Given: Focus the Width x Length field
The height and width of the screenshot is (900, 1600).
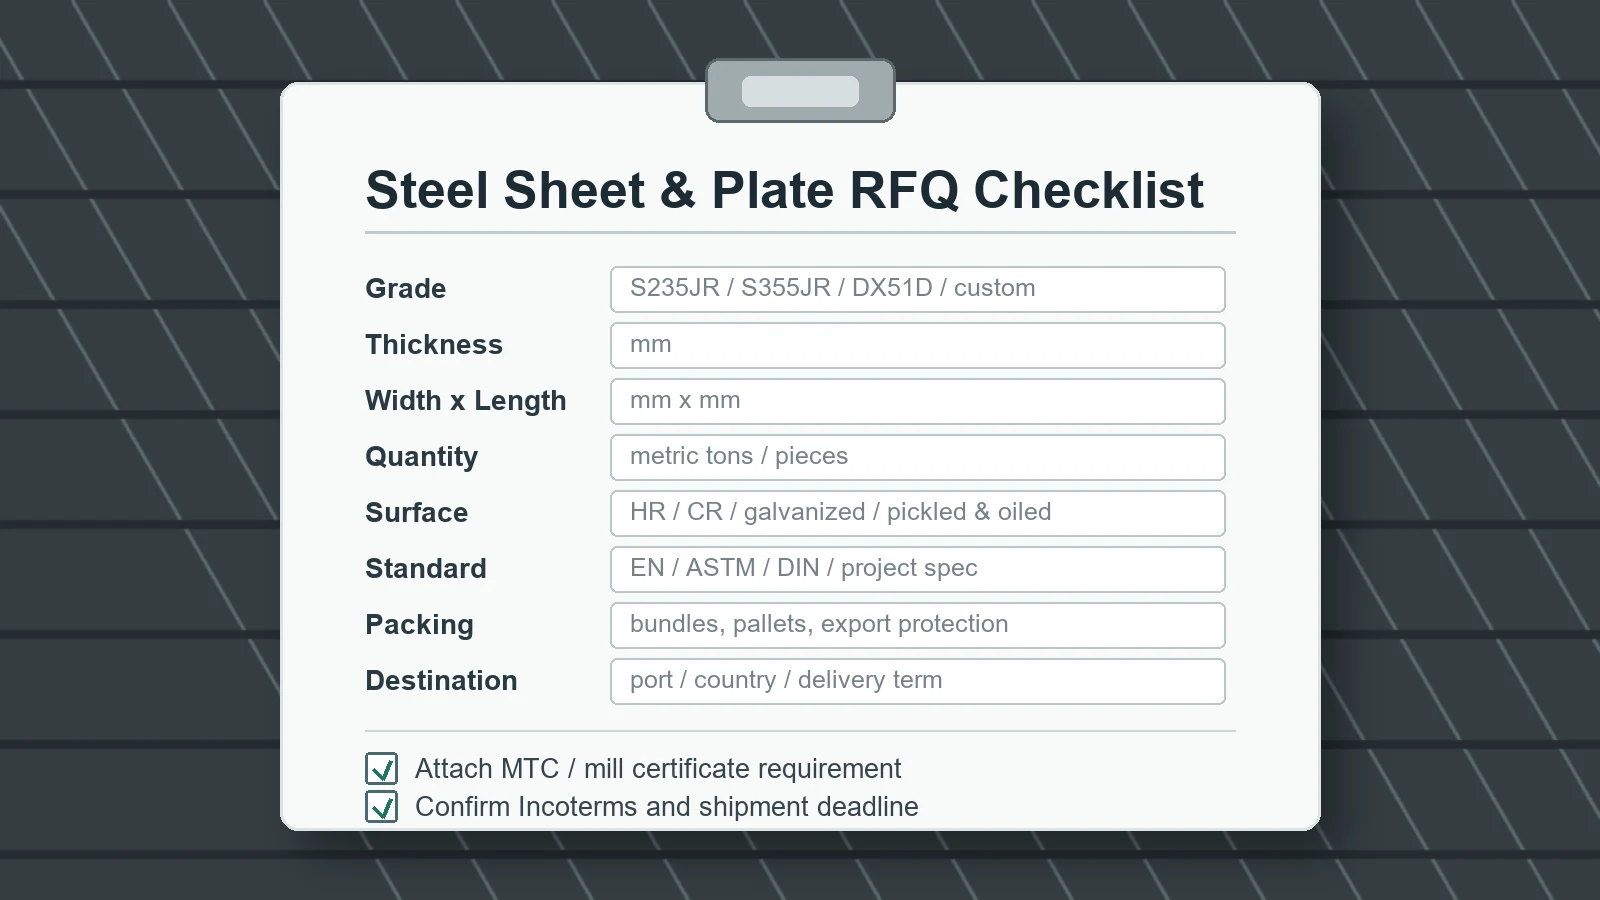Looking at the screenshot, I should click(918, 401).
